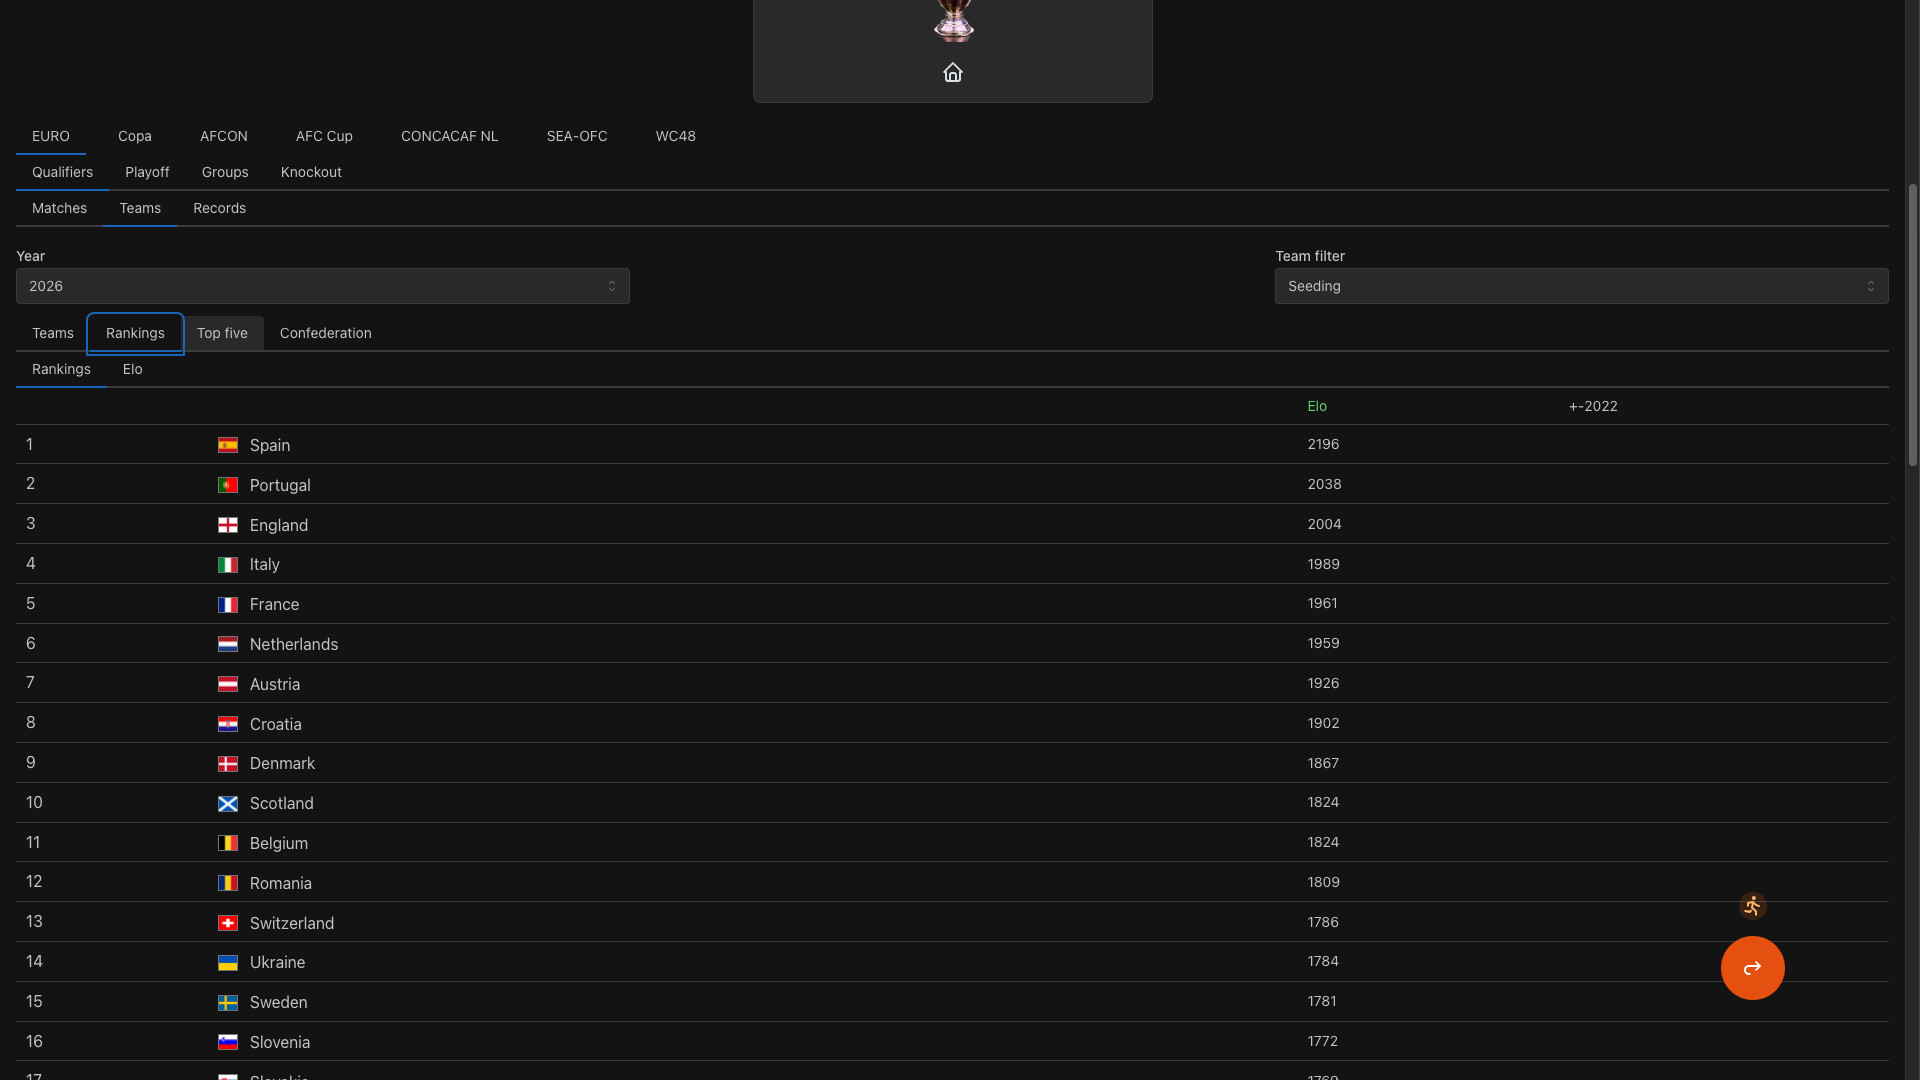Switch to the AFCON tab
Screen dimensions: 1920x1080
pos(223,136)
